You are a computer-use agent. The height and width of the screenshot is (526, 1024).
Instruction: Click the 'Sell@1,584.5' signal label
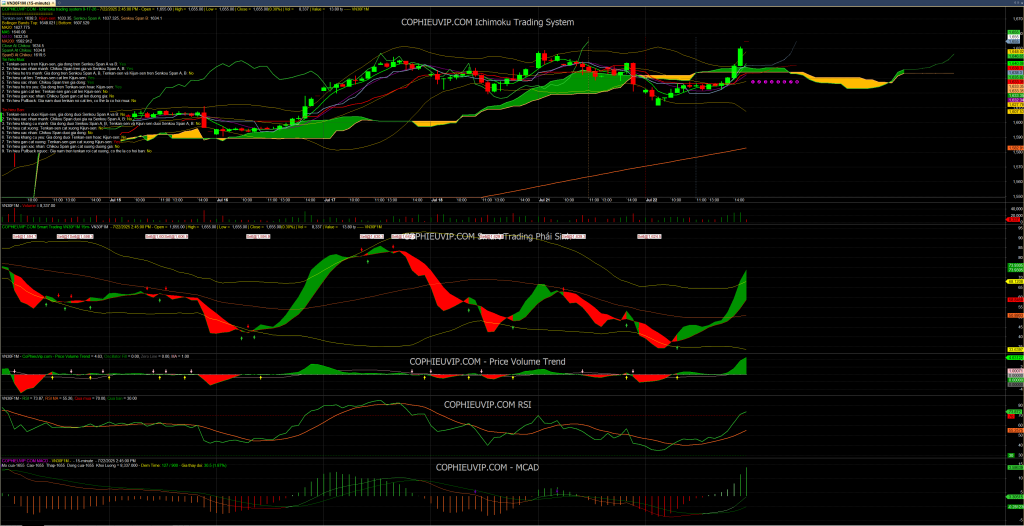[x=27, y=235]
